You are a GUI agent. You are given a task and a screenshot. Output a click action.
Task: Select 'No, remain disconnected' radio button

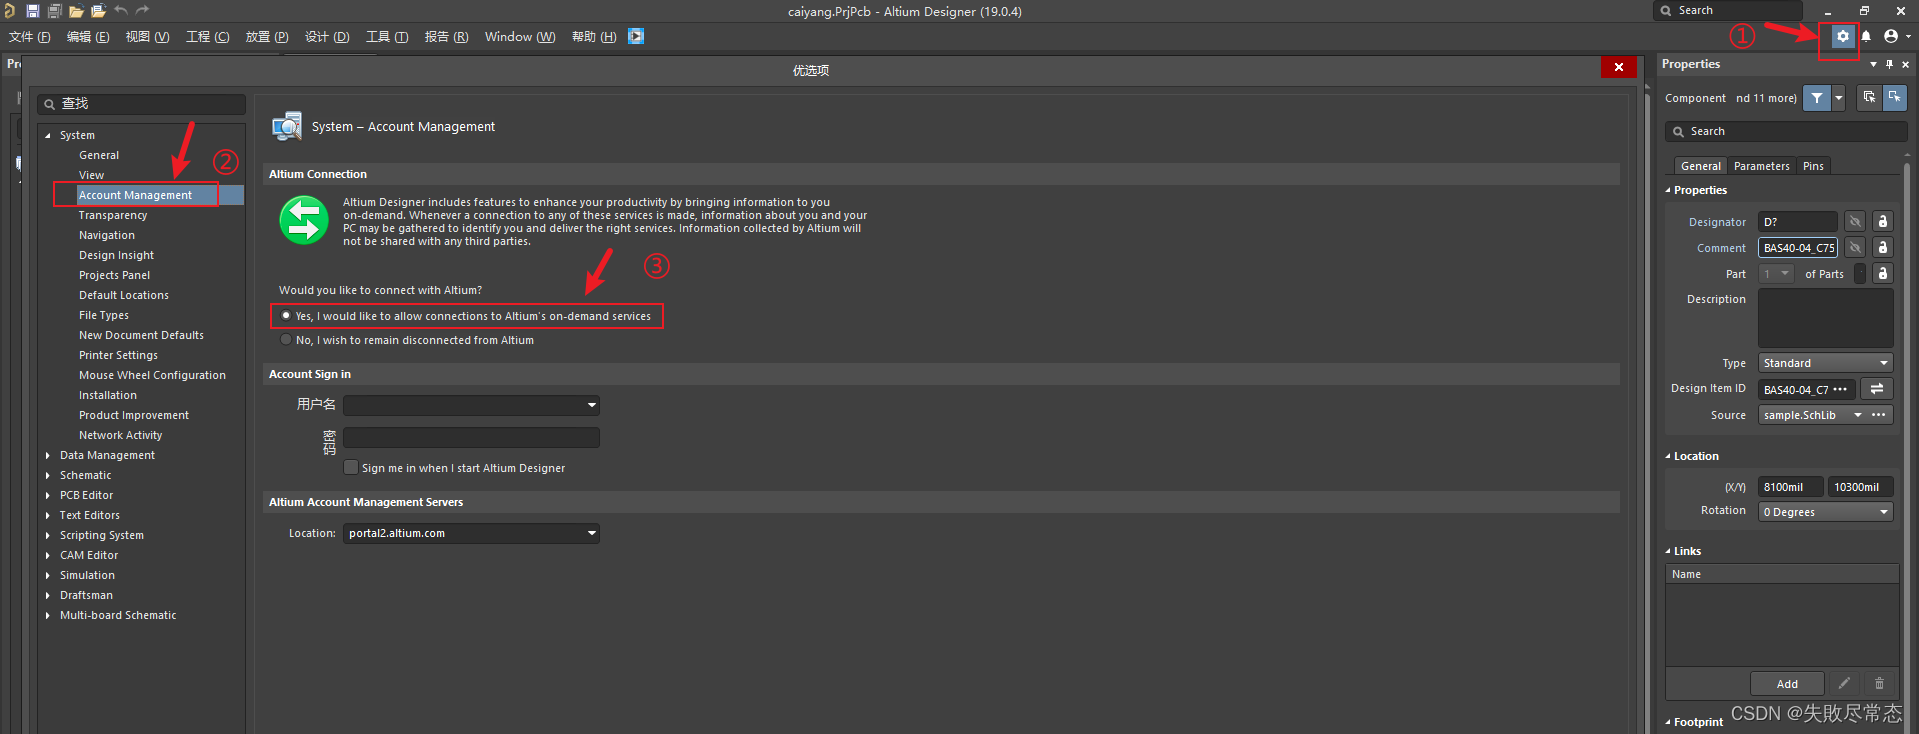(286, 340)
